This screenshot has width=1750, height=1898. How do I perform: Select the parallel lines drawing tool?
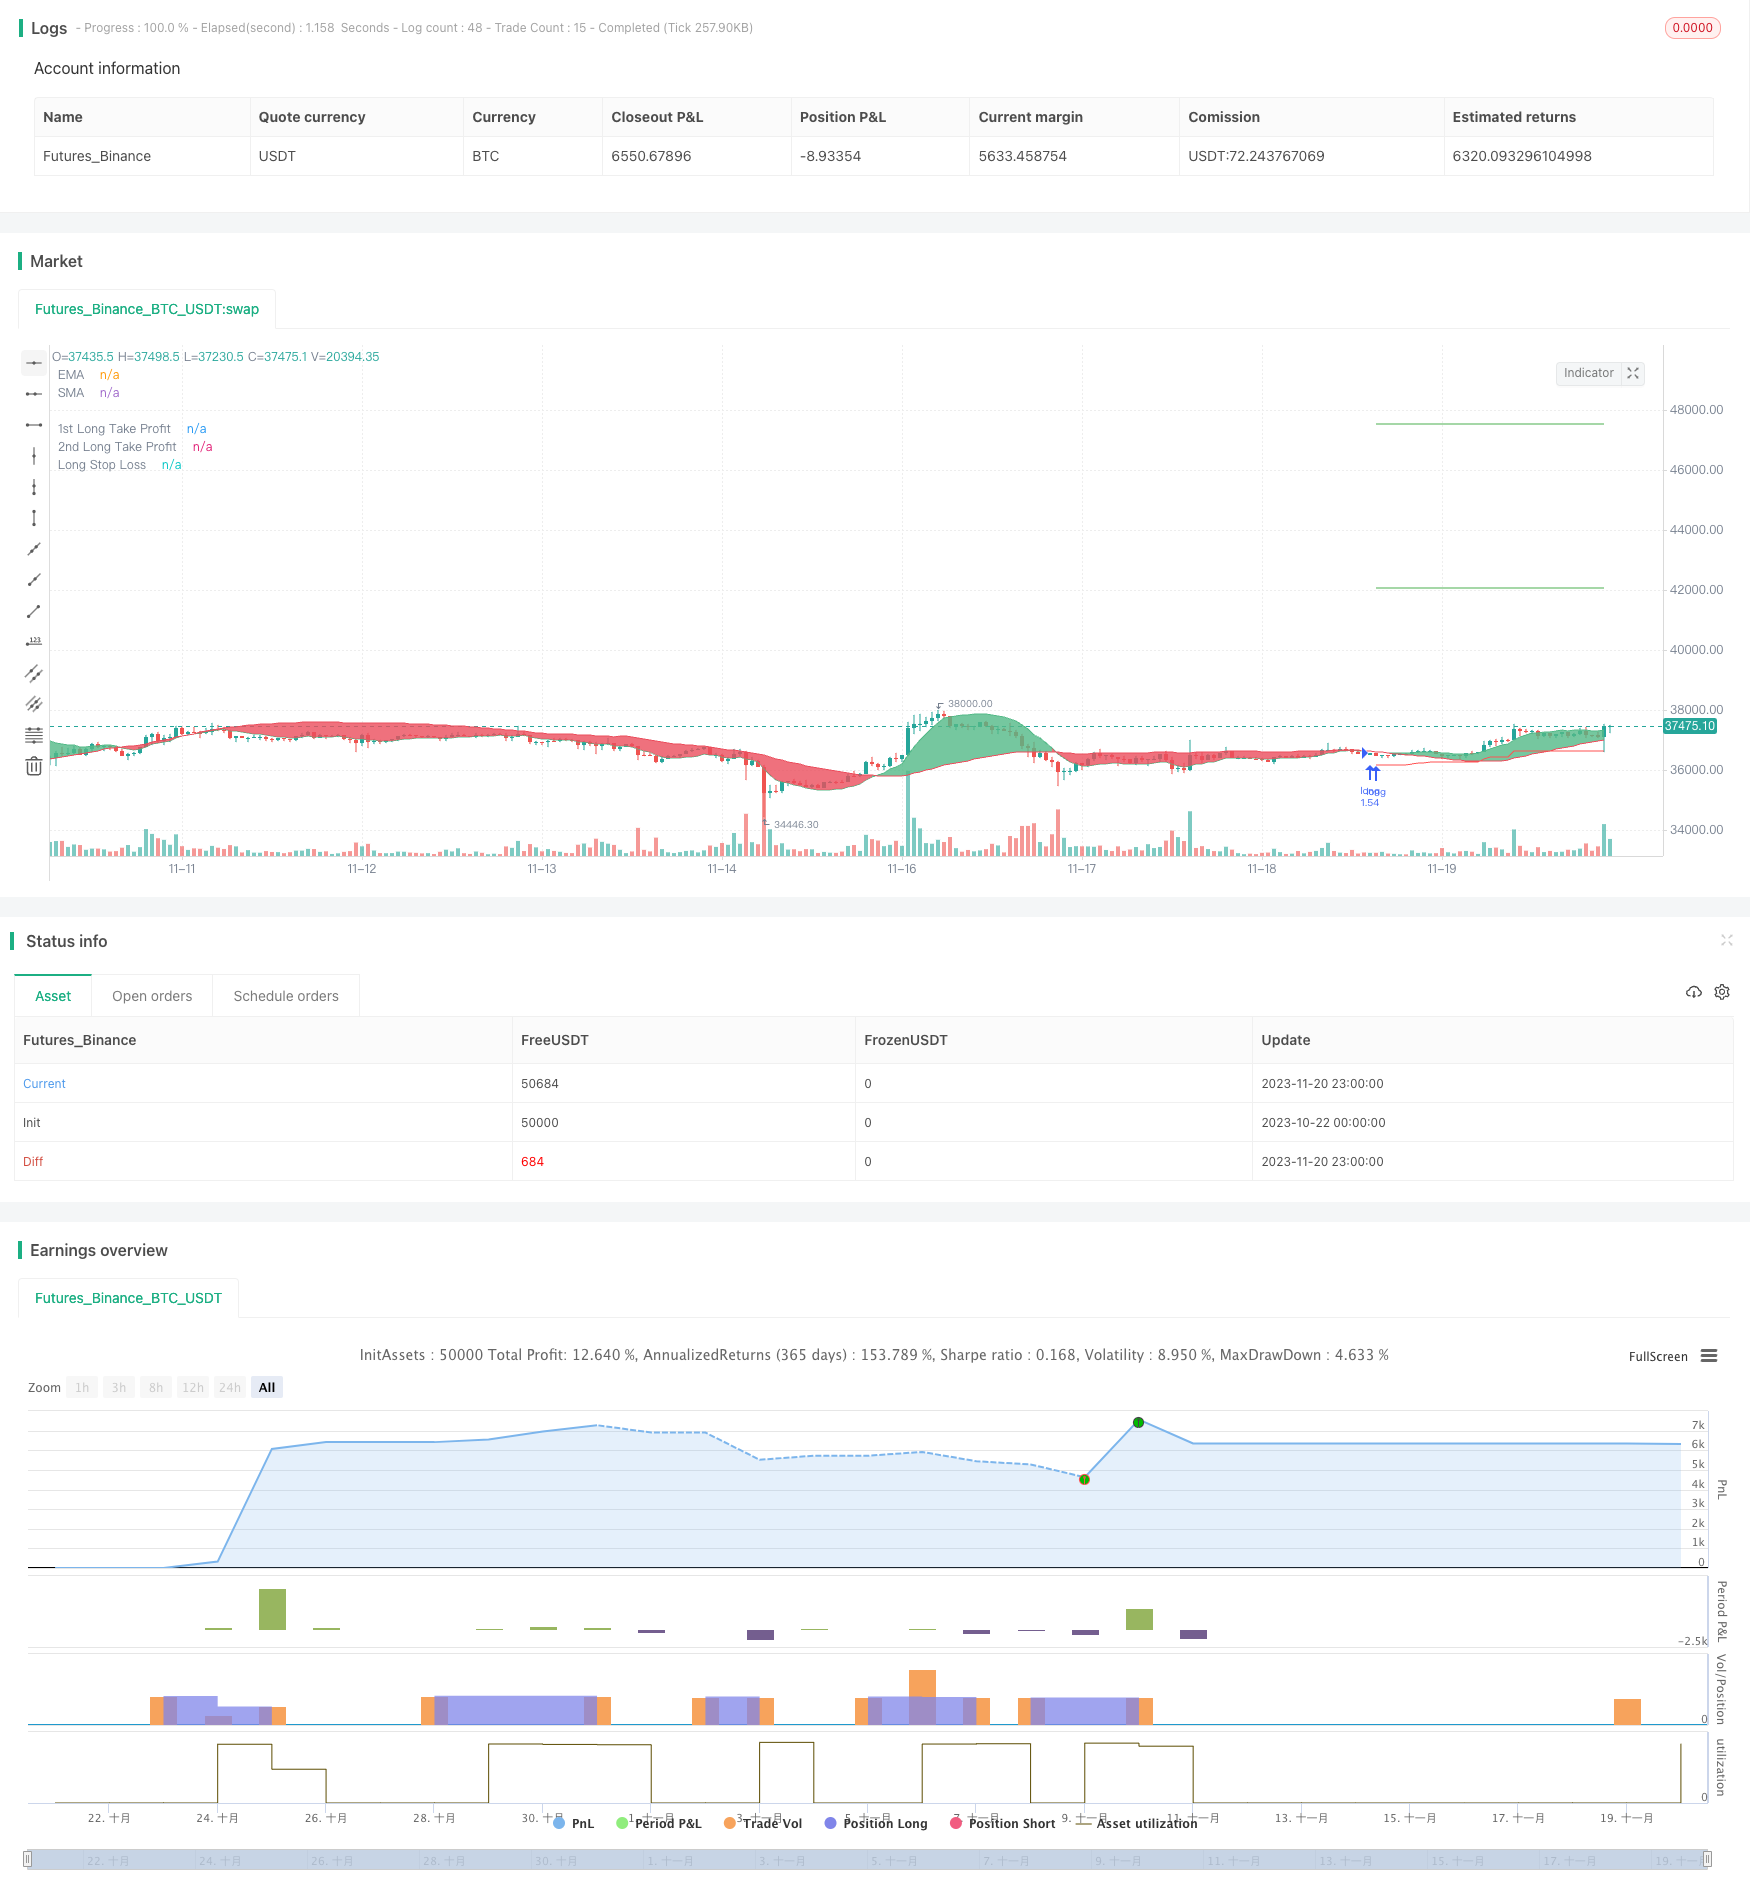pyautogui.click(x=34, y=704)
